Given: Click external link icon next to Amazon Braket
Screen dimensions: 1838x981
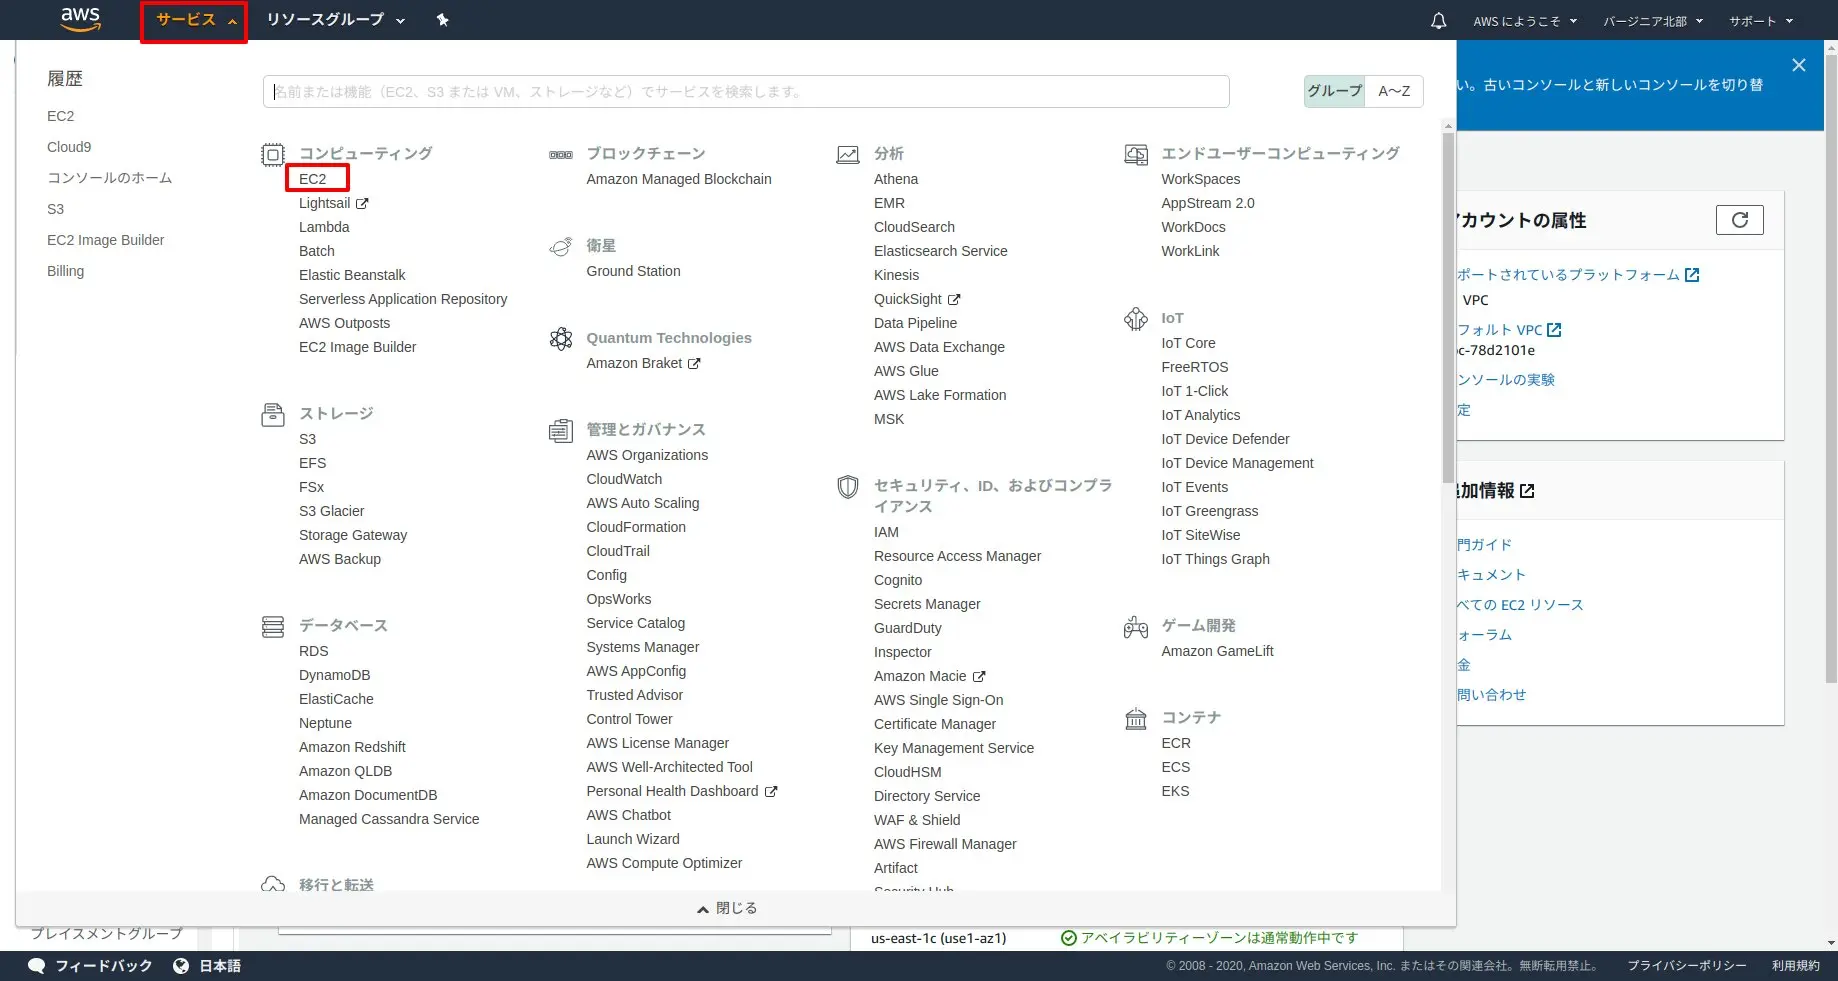Looking at the screenshot, I should tap(694, 363).
